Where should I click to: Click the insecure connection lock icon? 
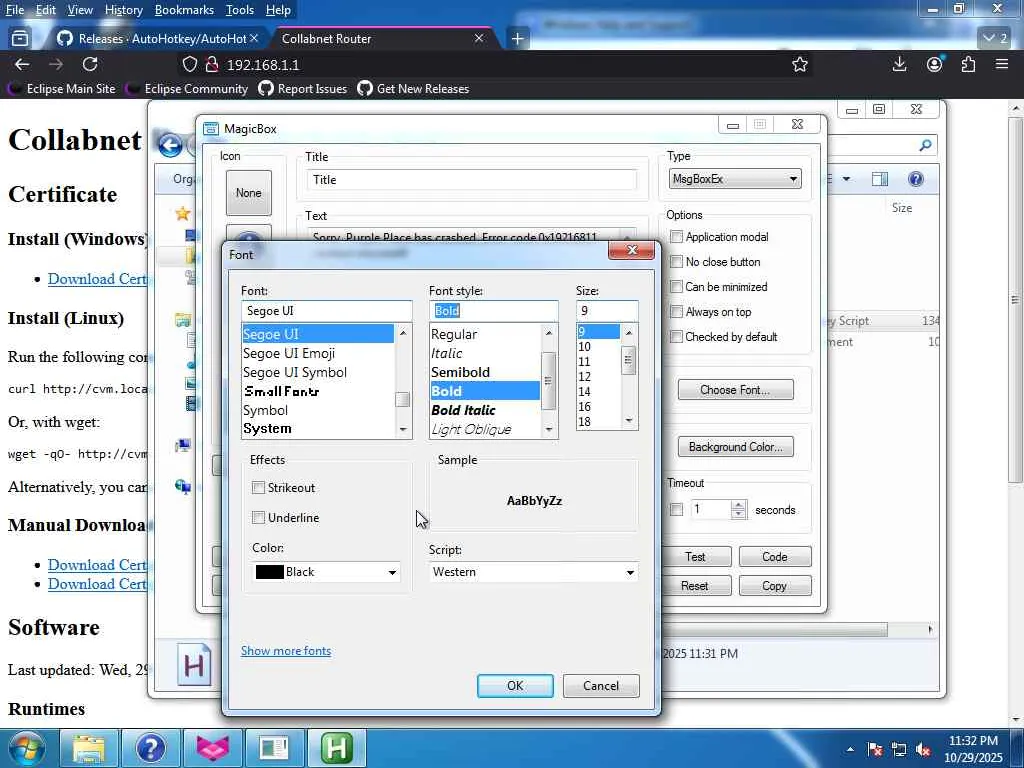pos(211,64)
